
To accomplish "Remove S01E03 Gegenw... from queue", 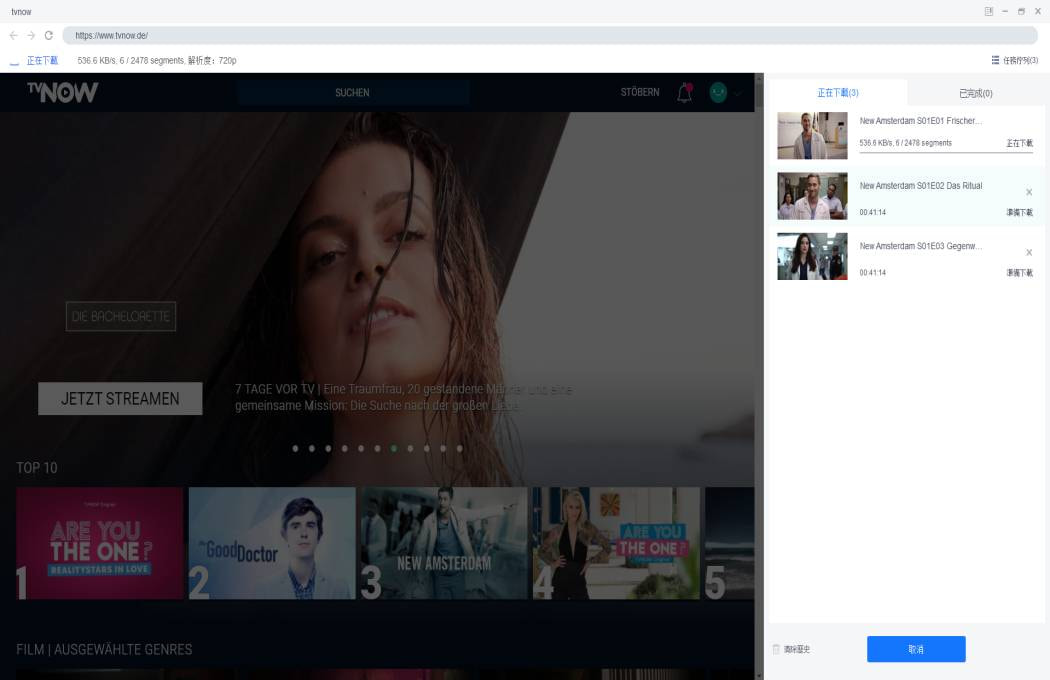I will (x=1029, y=253).
